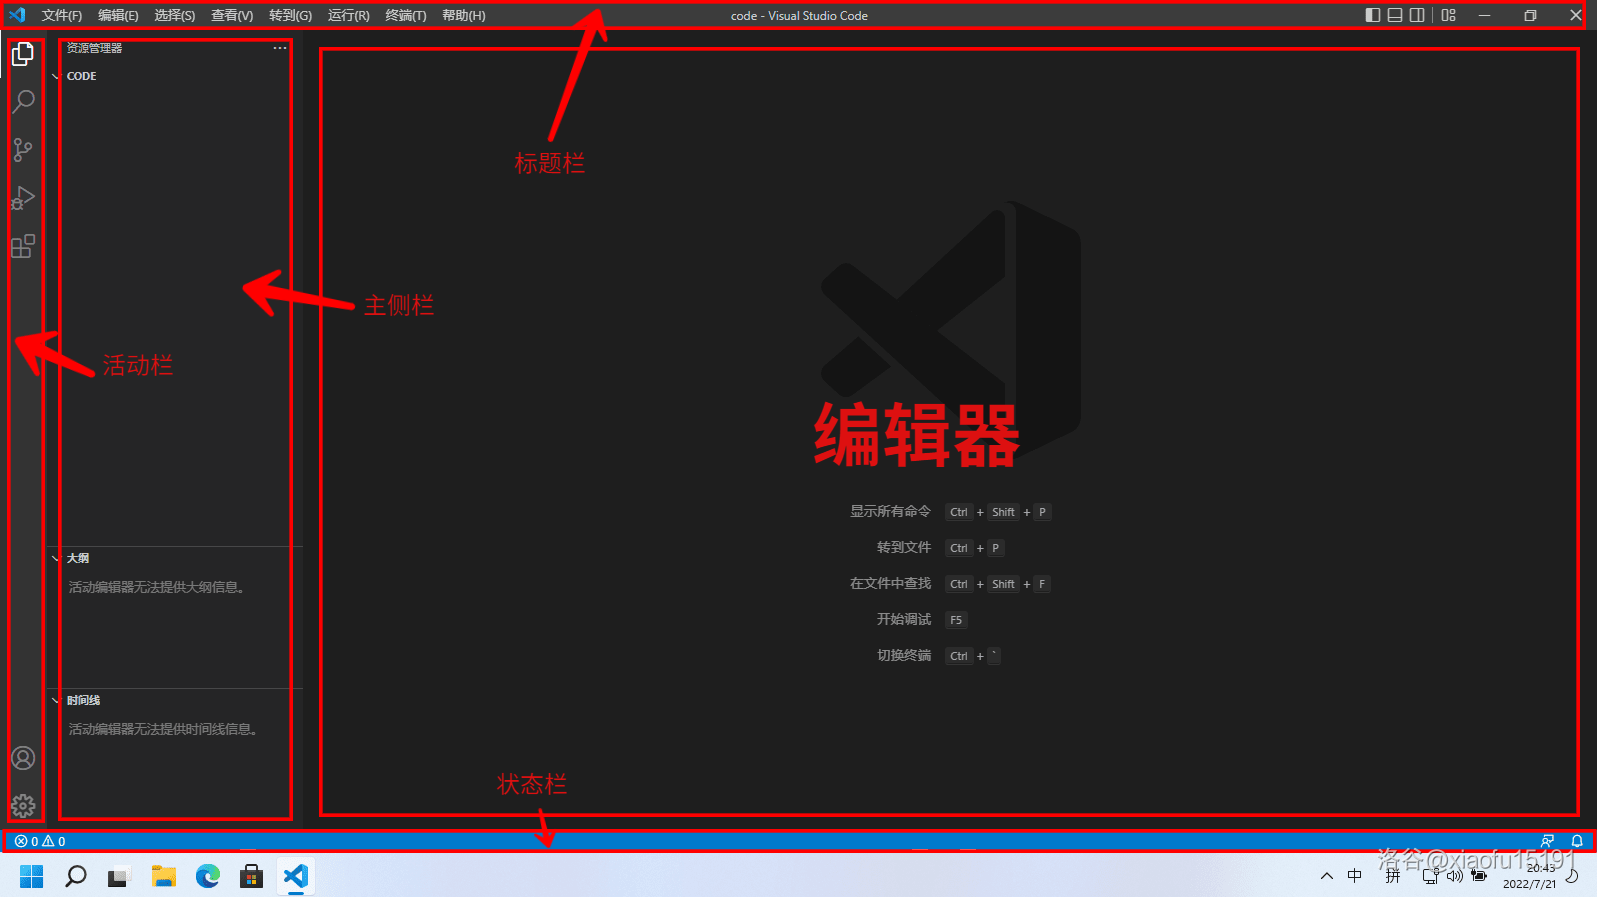The width and height of the screenshot is (1597, 897).
Task: Click the timeline message about 时间线信息
Action: 164,729
